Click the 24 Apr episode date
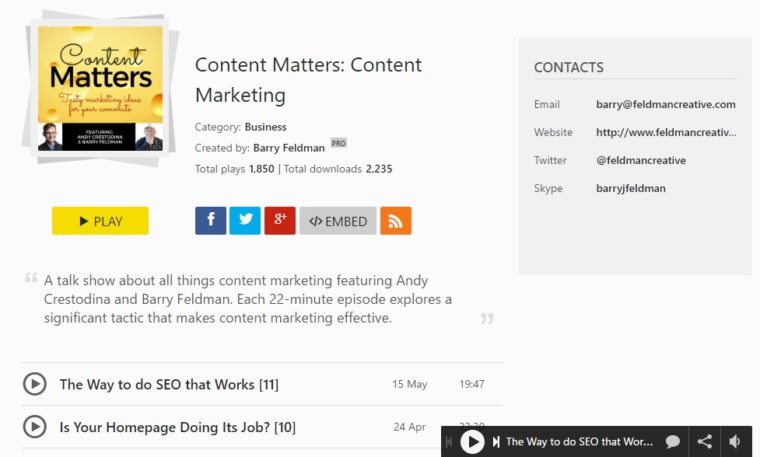The width and height of the screenshot is (760, 457). 410,427
